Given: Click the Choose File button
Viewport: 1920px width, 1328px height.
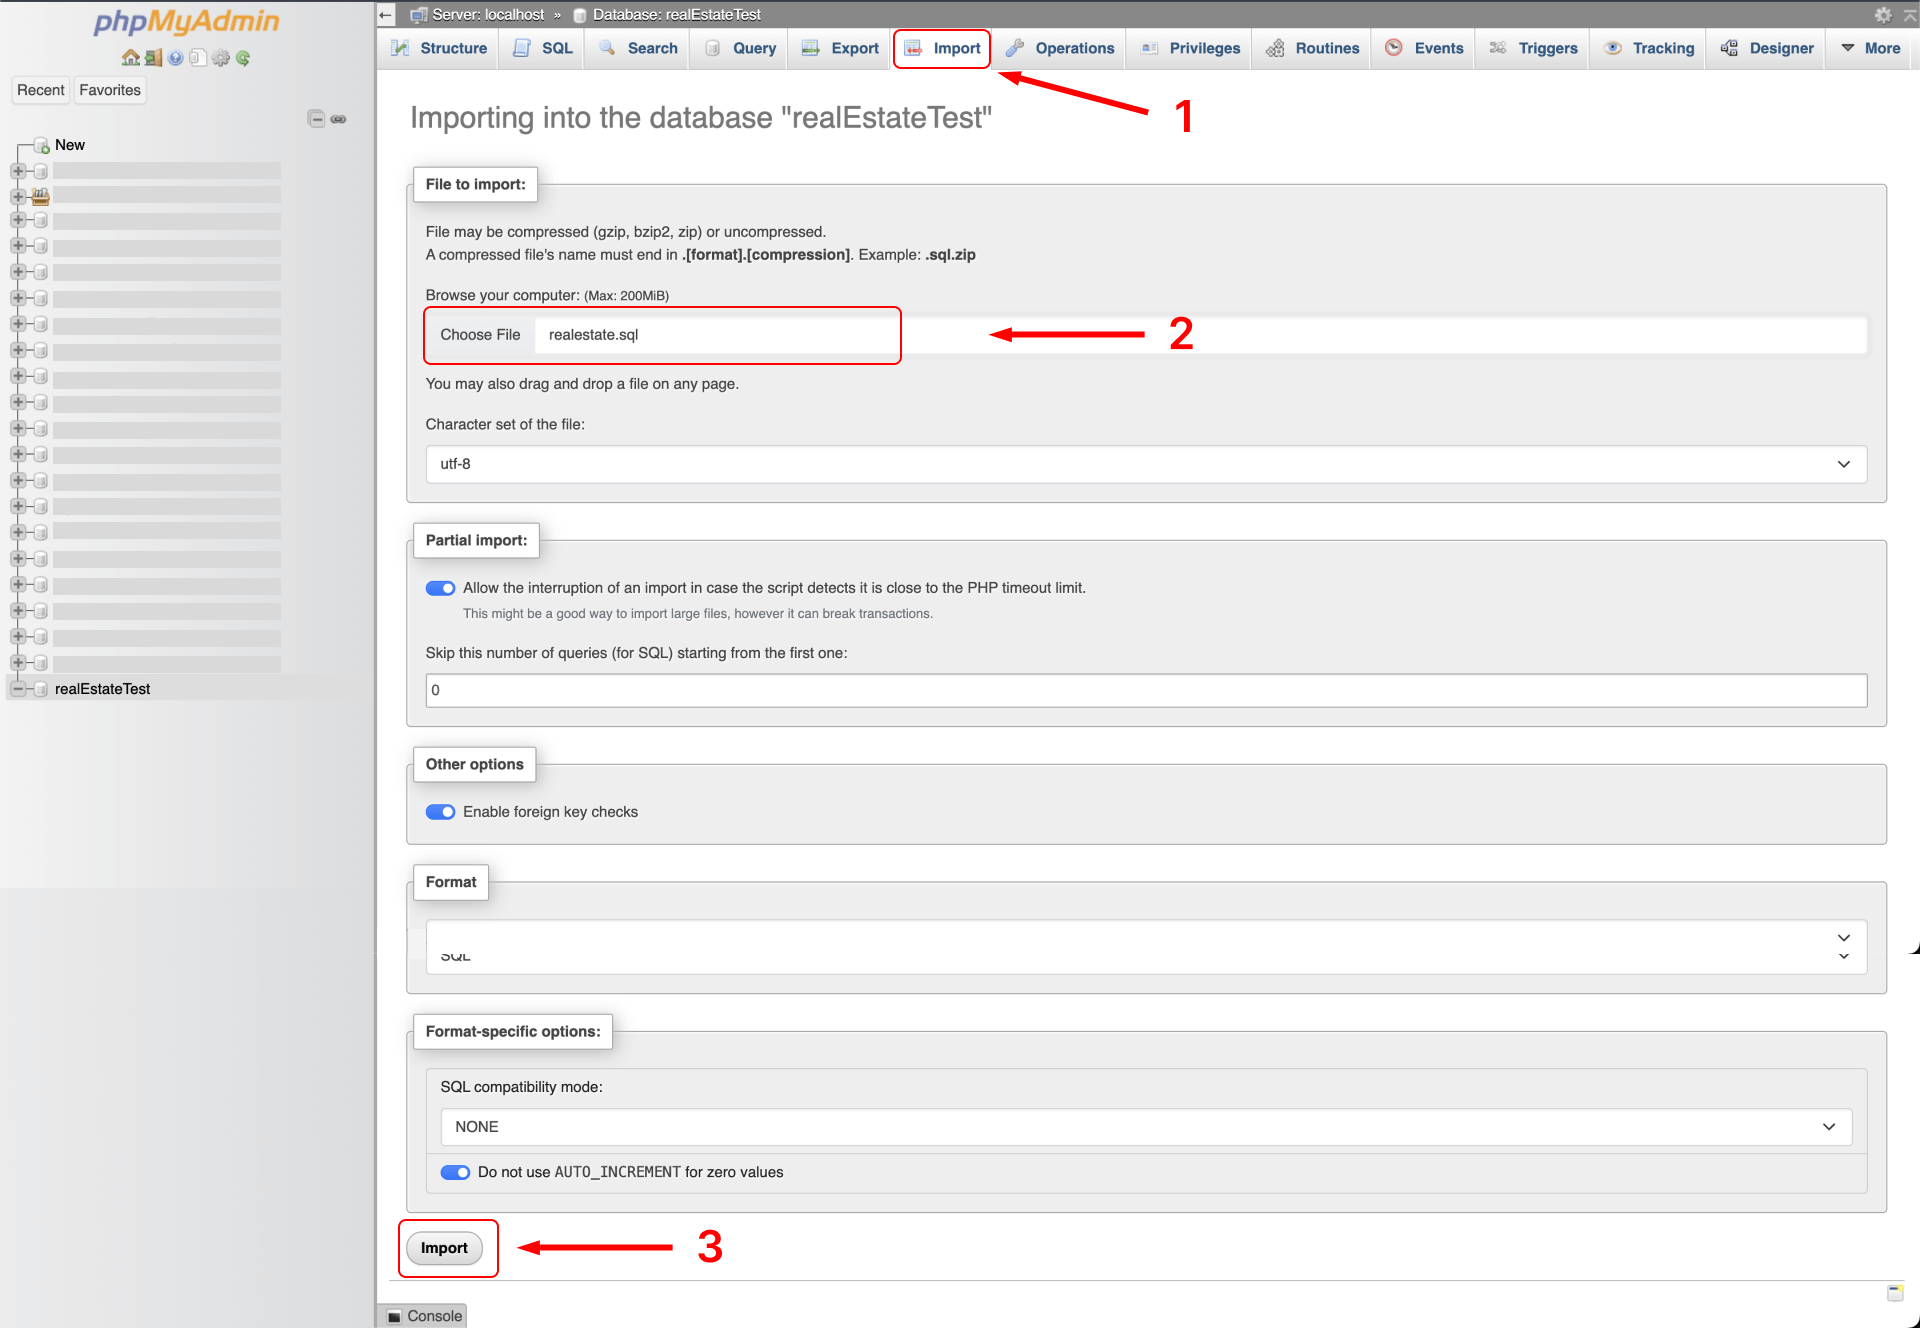Looking at the screenshot, I should (x=480, y=335).
